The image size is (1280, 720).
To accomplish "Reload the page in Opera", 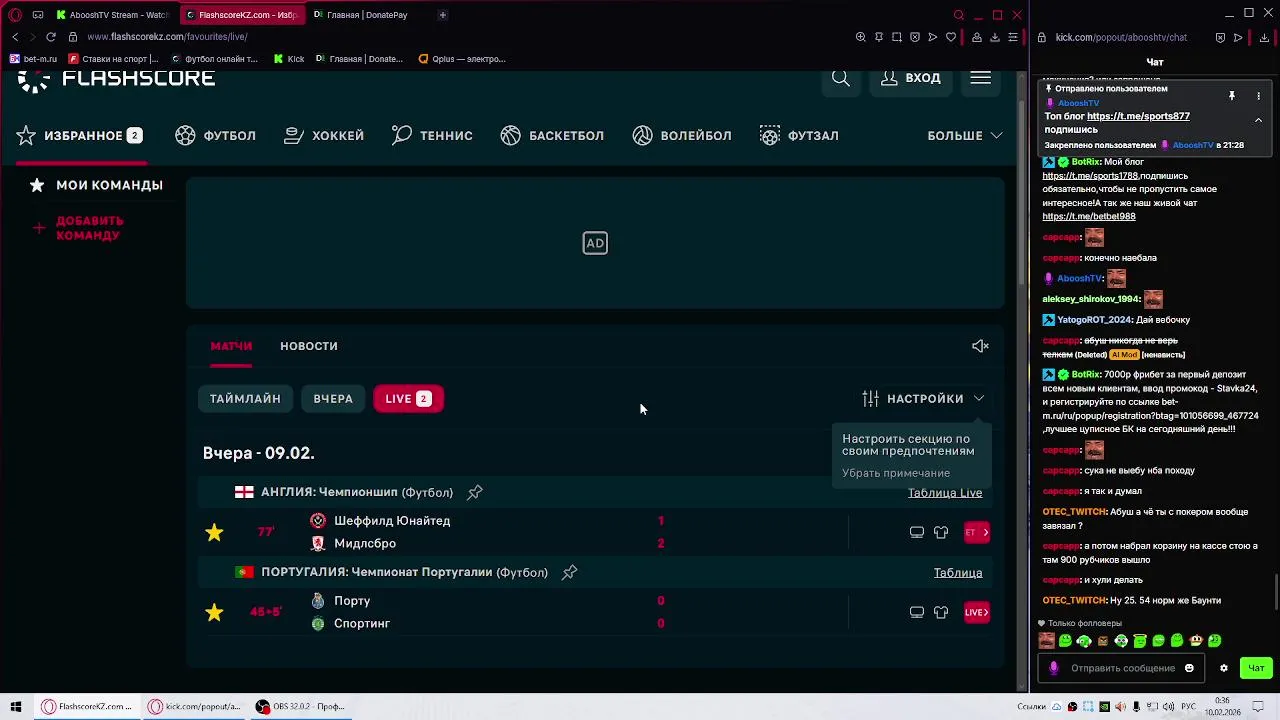I will [x=50, y=37].
